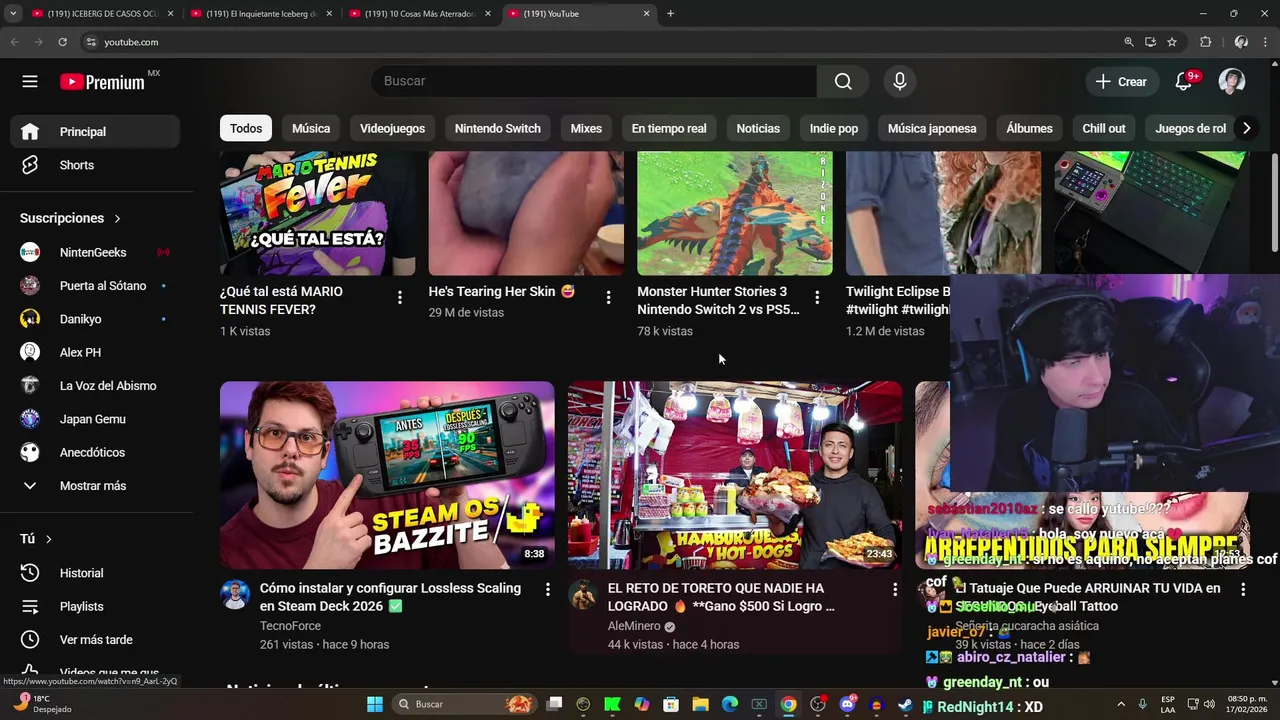This screenshot has height=720, width=1280.
Task: Open Chrome profile avatar in toolbar
Action: (1241, 42)
